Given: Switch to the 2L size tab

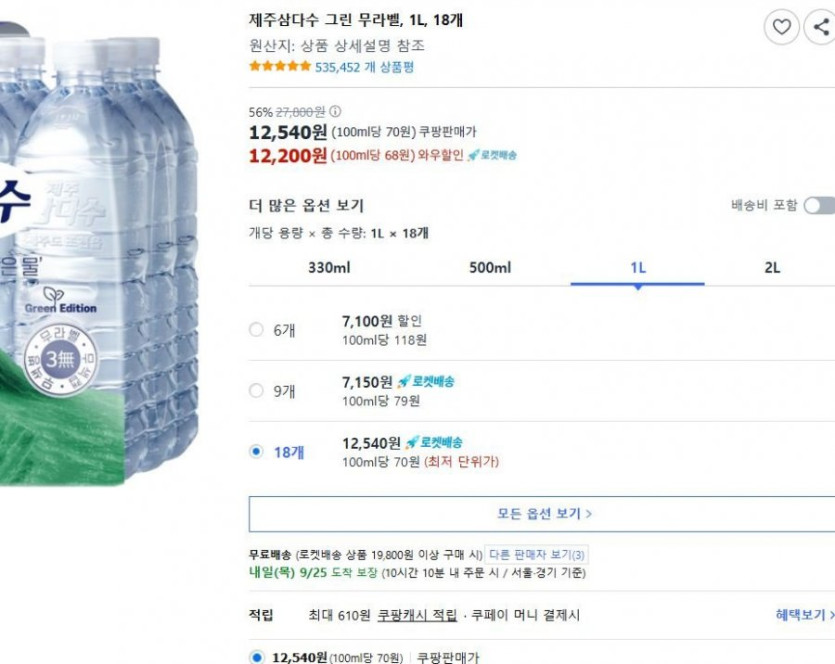Looking at the screenshot, I should tap(772, 268).
